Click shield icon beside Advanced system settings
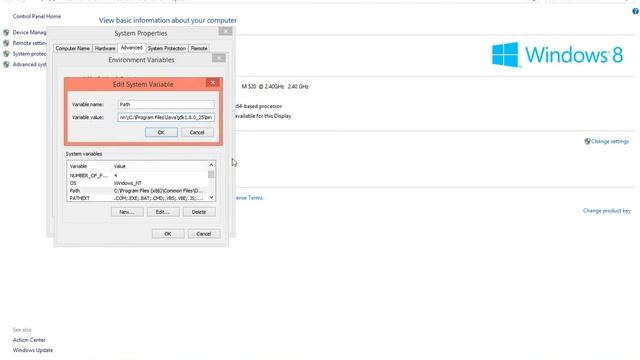The height and width of the screenshot is (360, 640). tap(6, 64)
